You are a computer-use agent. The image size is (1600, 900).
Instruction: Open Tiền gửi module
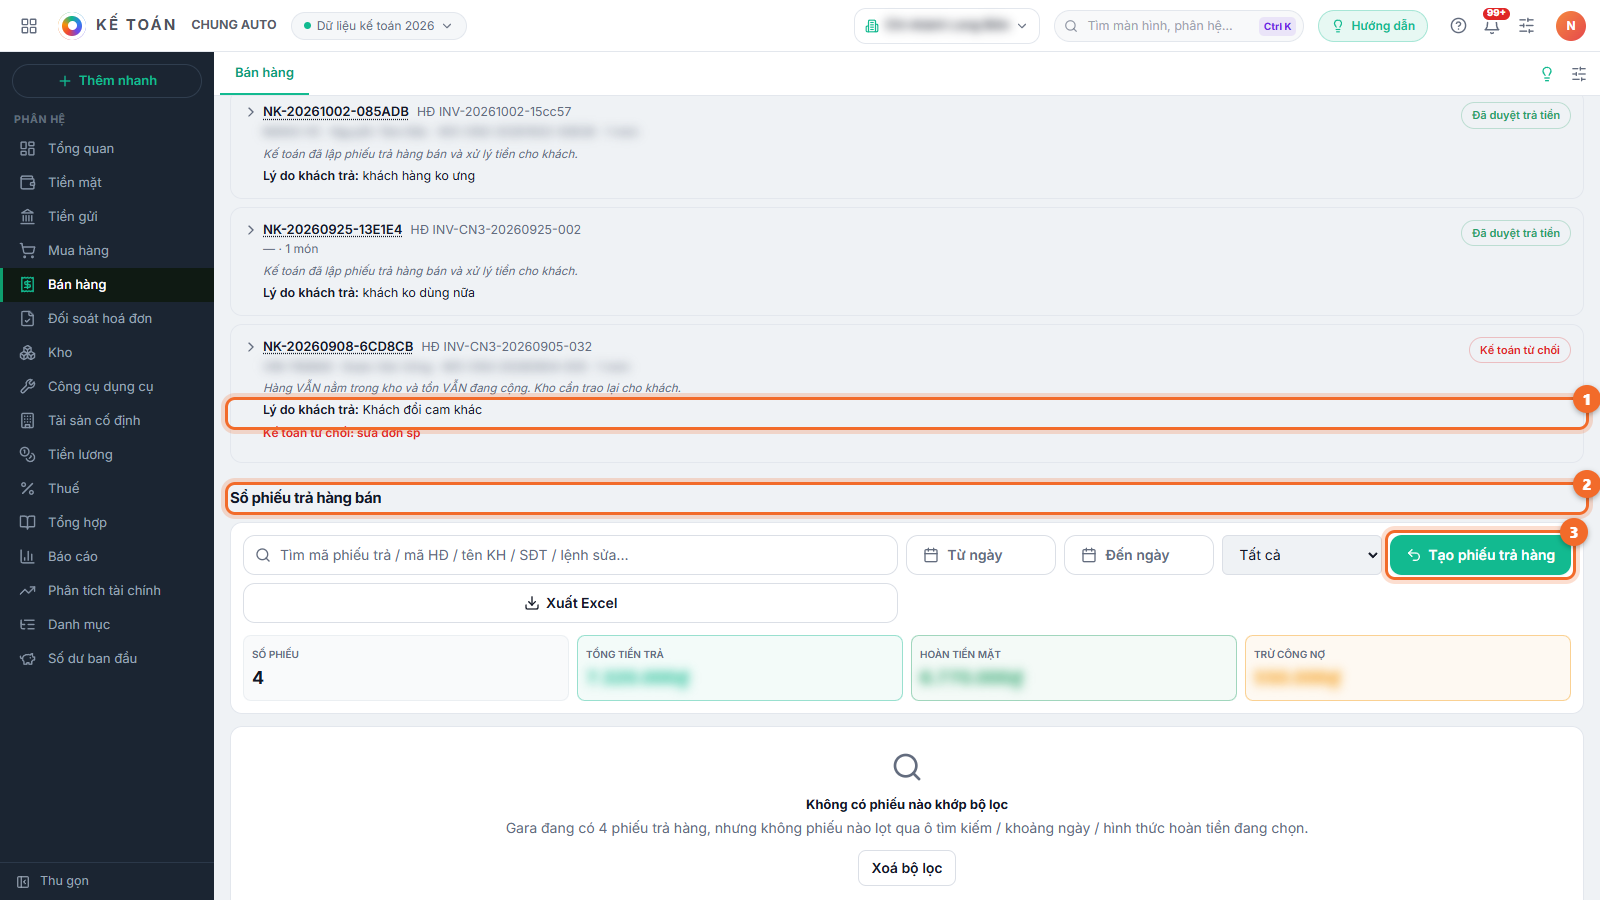click(107, 216)
